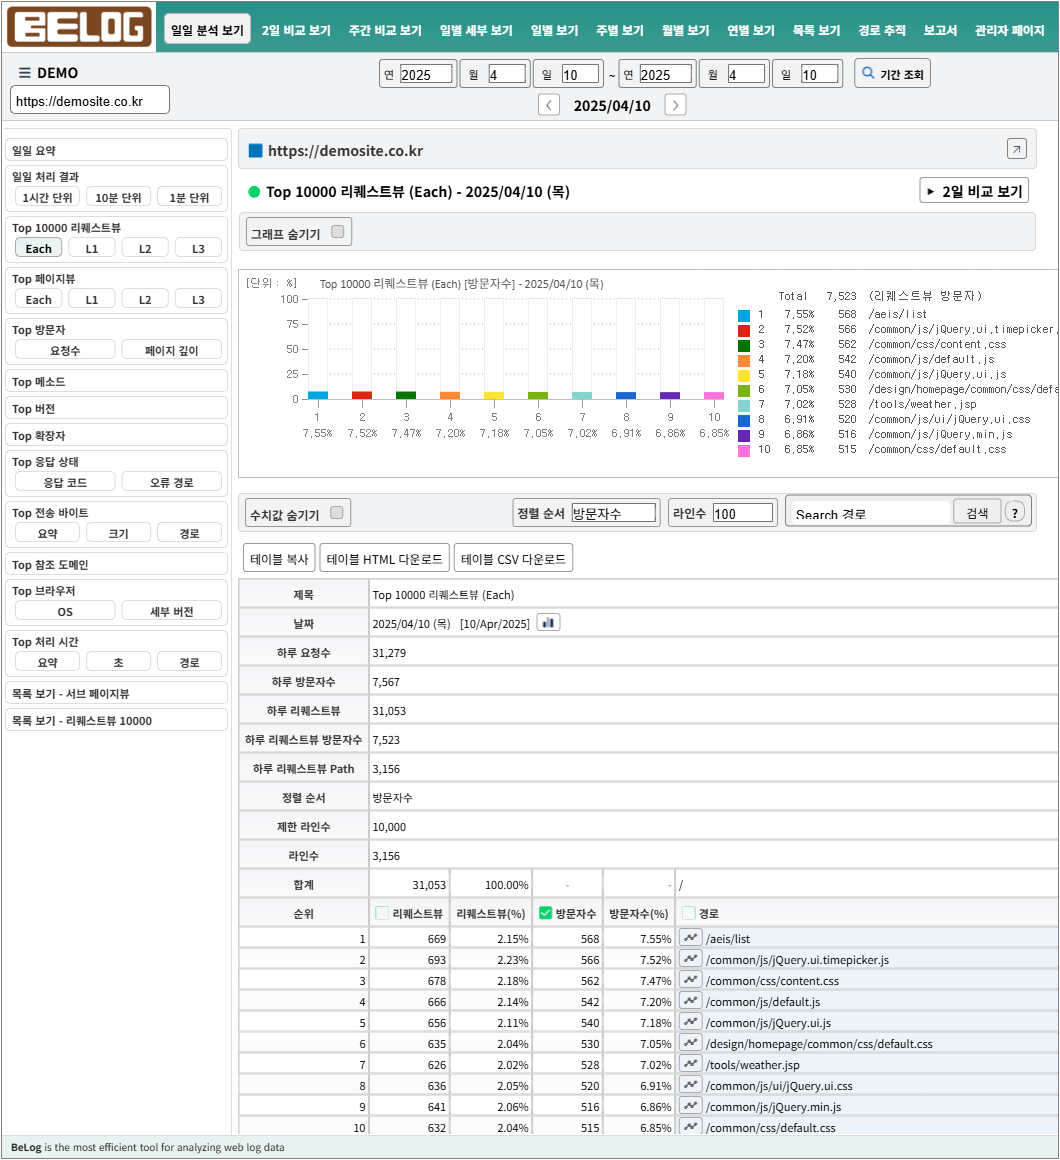The image size is (1060, 1160).
Task: Open the end day dropdown
Action: coord(820,74)
